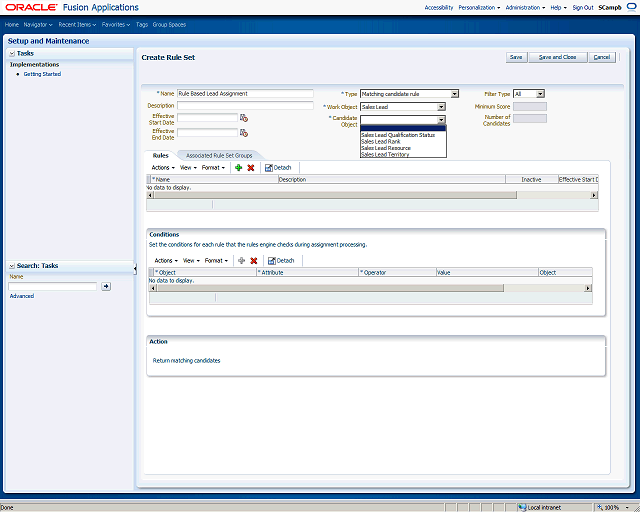640x512 pixels.
Task: Select Sales Lead Territory option
Action: pyautogui.click(x=385, y=154)
